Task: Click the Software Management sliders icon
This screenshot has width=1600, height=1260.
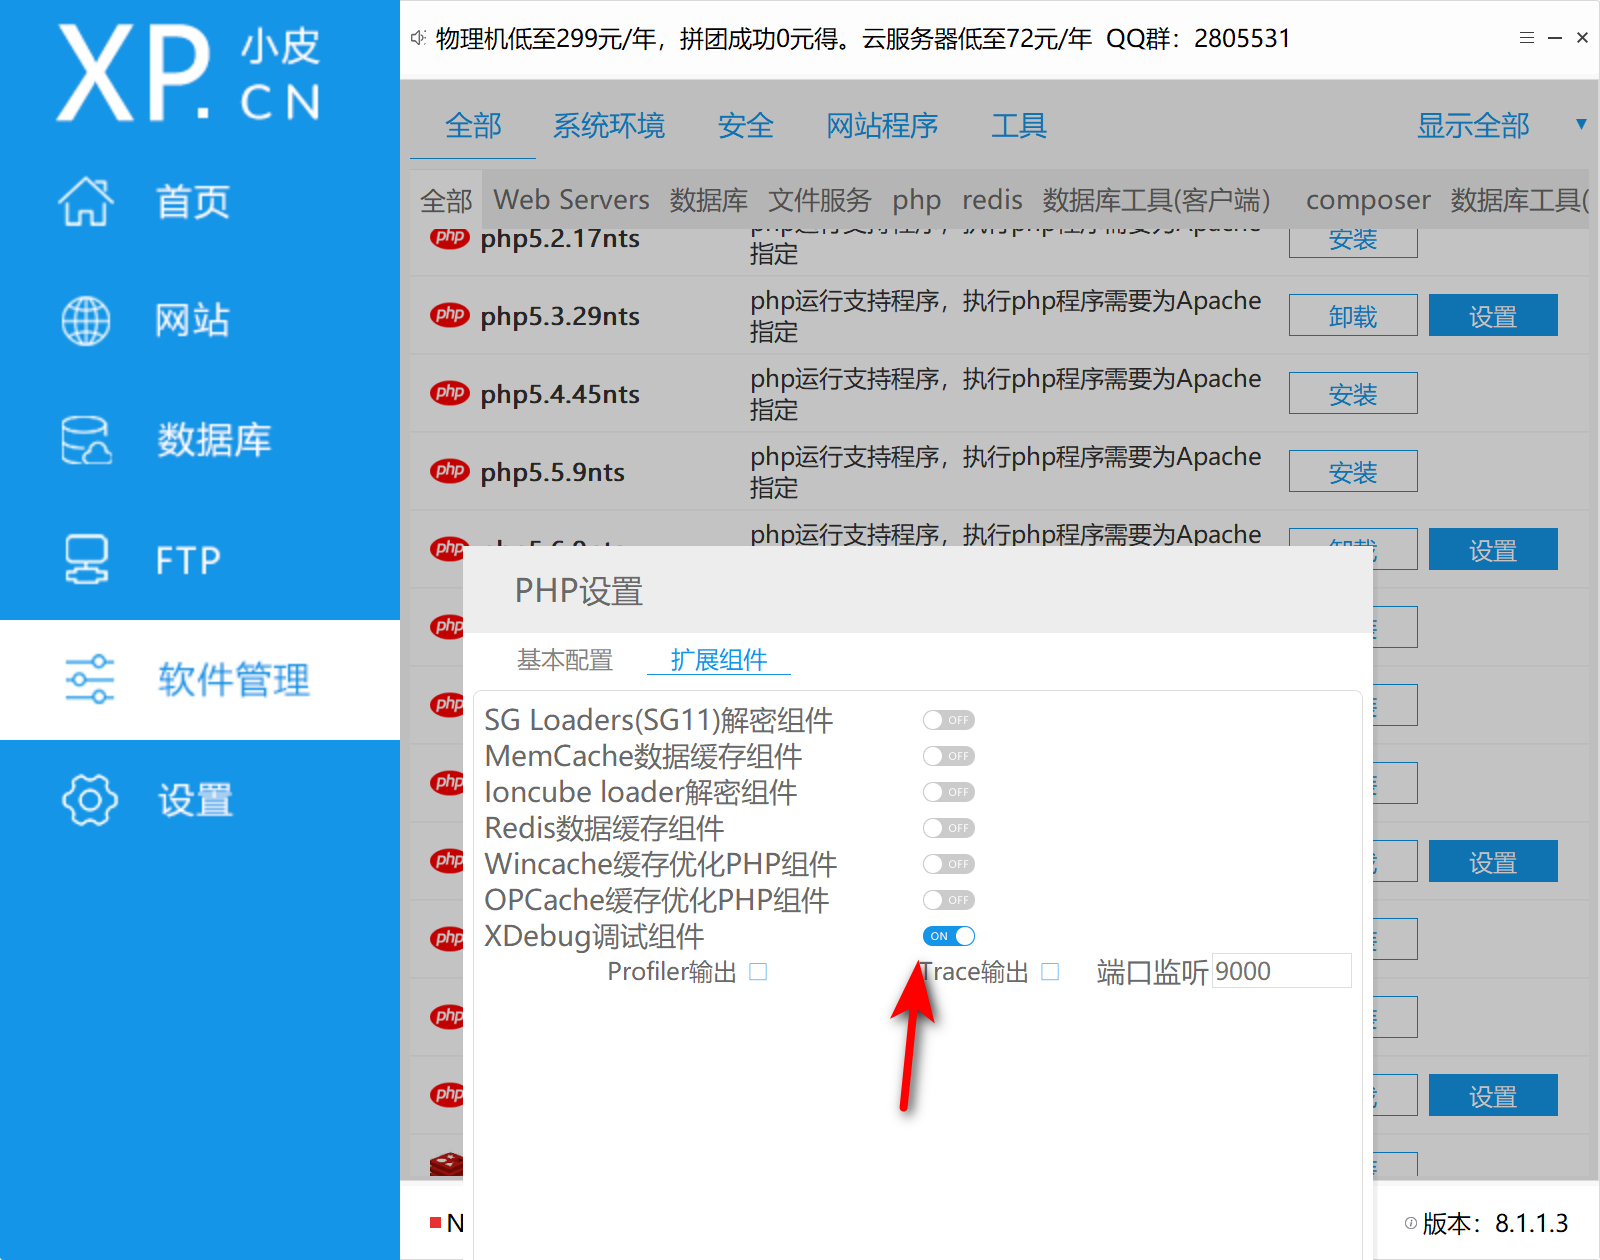Action: (89, 680)
